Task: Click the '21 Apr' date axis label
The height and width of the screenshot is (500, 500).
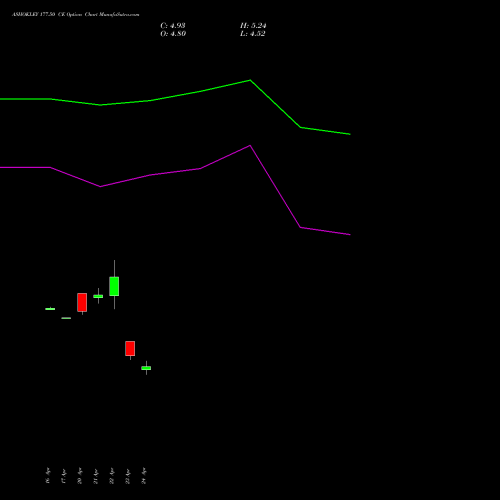Action: 96,476
